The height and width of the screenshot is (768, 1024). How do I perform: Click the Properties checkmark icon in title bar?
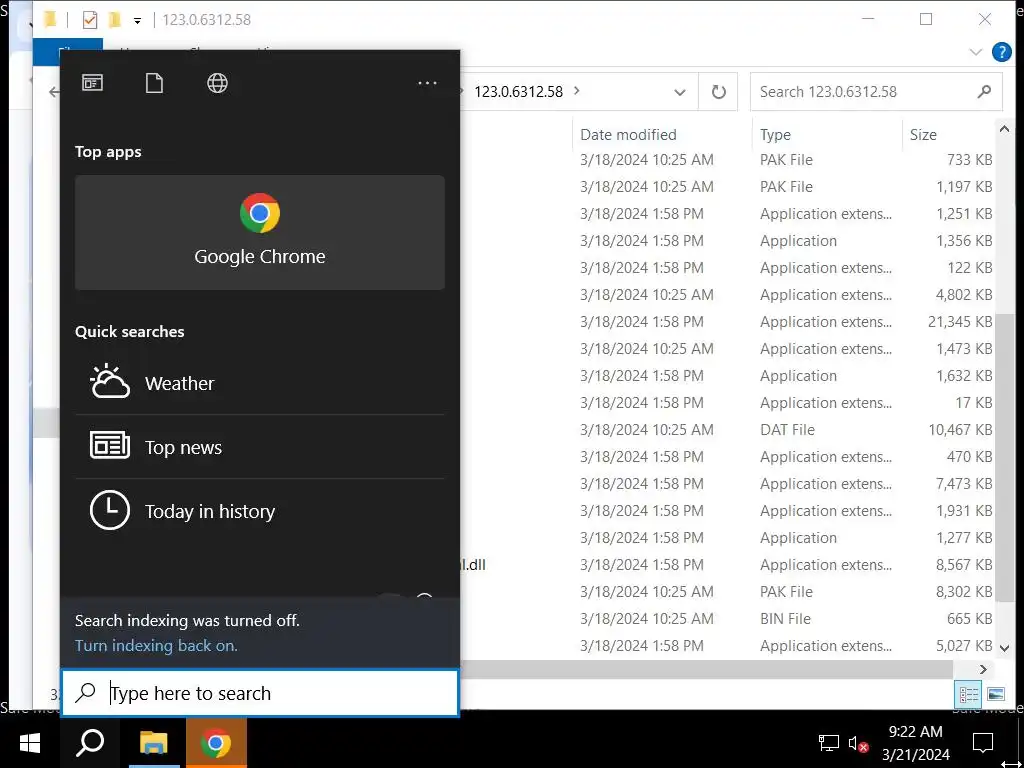click(89, 20)
